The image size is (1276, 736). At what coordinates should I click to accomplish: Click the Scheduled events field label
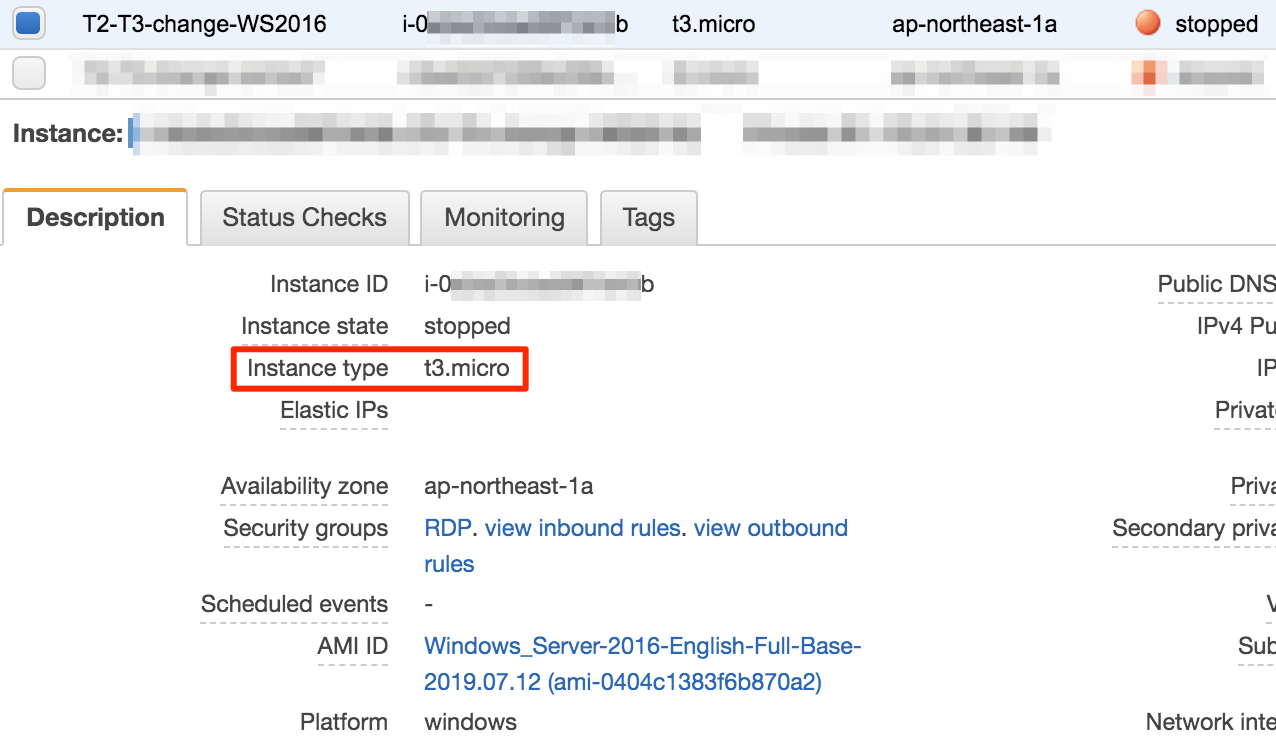tap(294, 604)
